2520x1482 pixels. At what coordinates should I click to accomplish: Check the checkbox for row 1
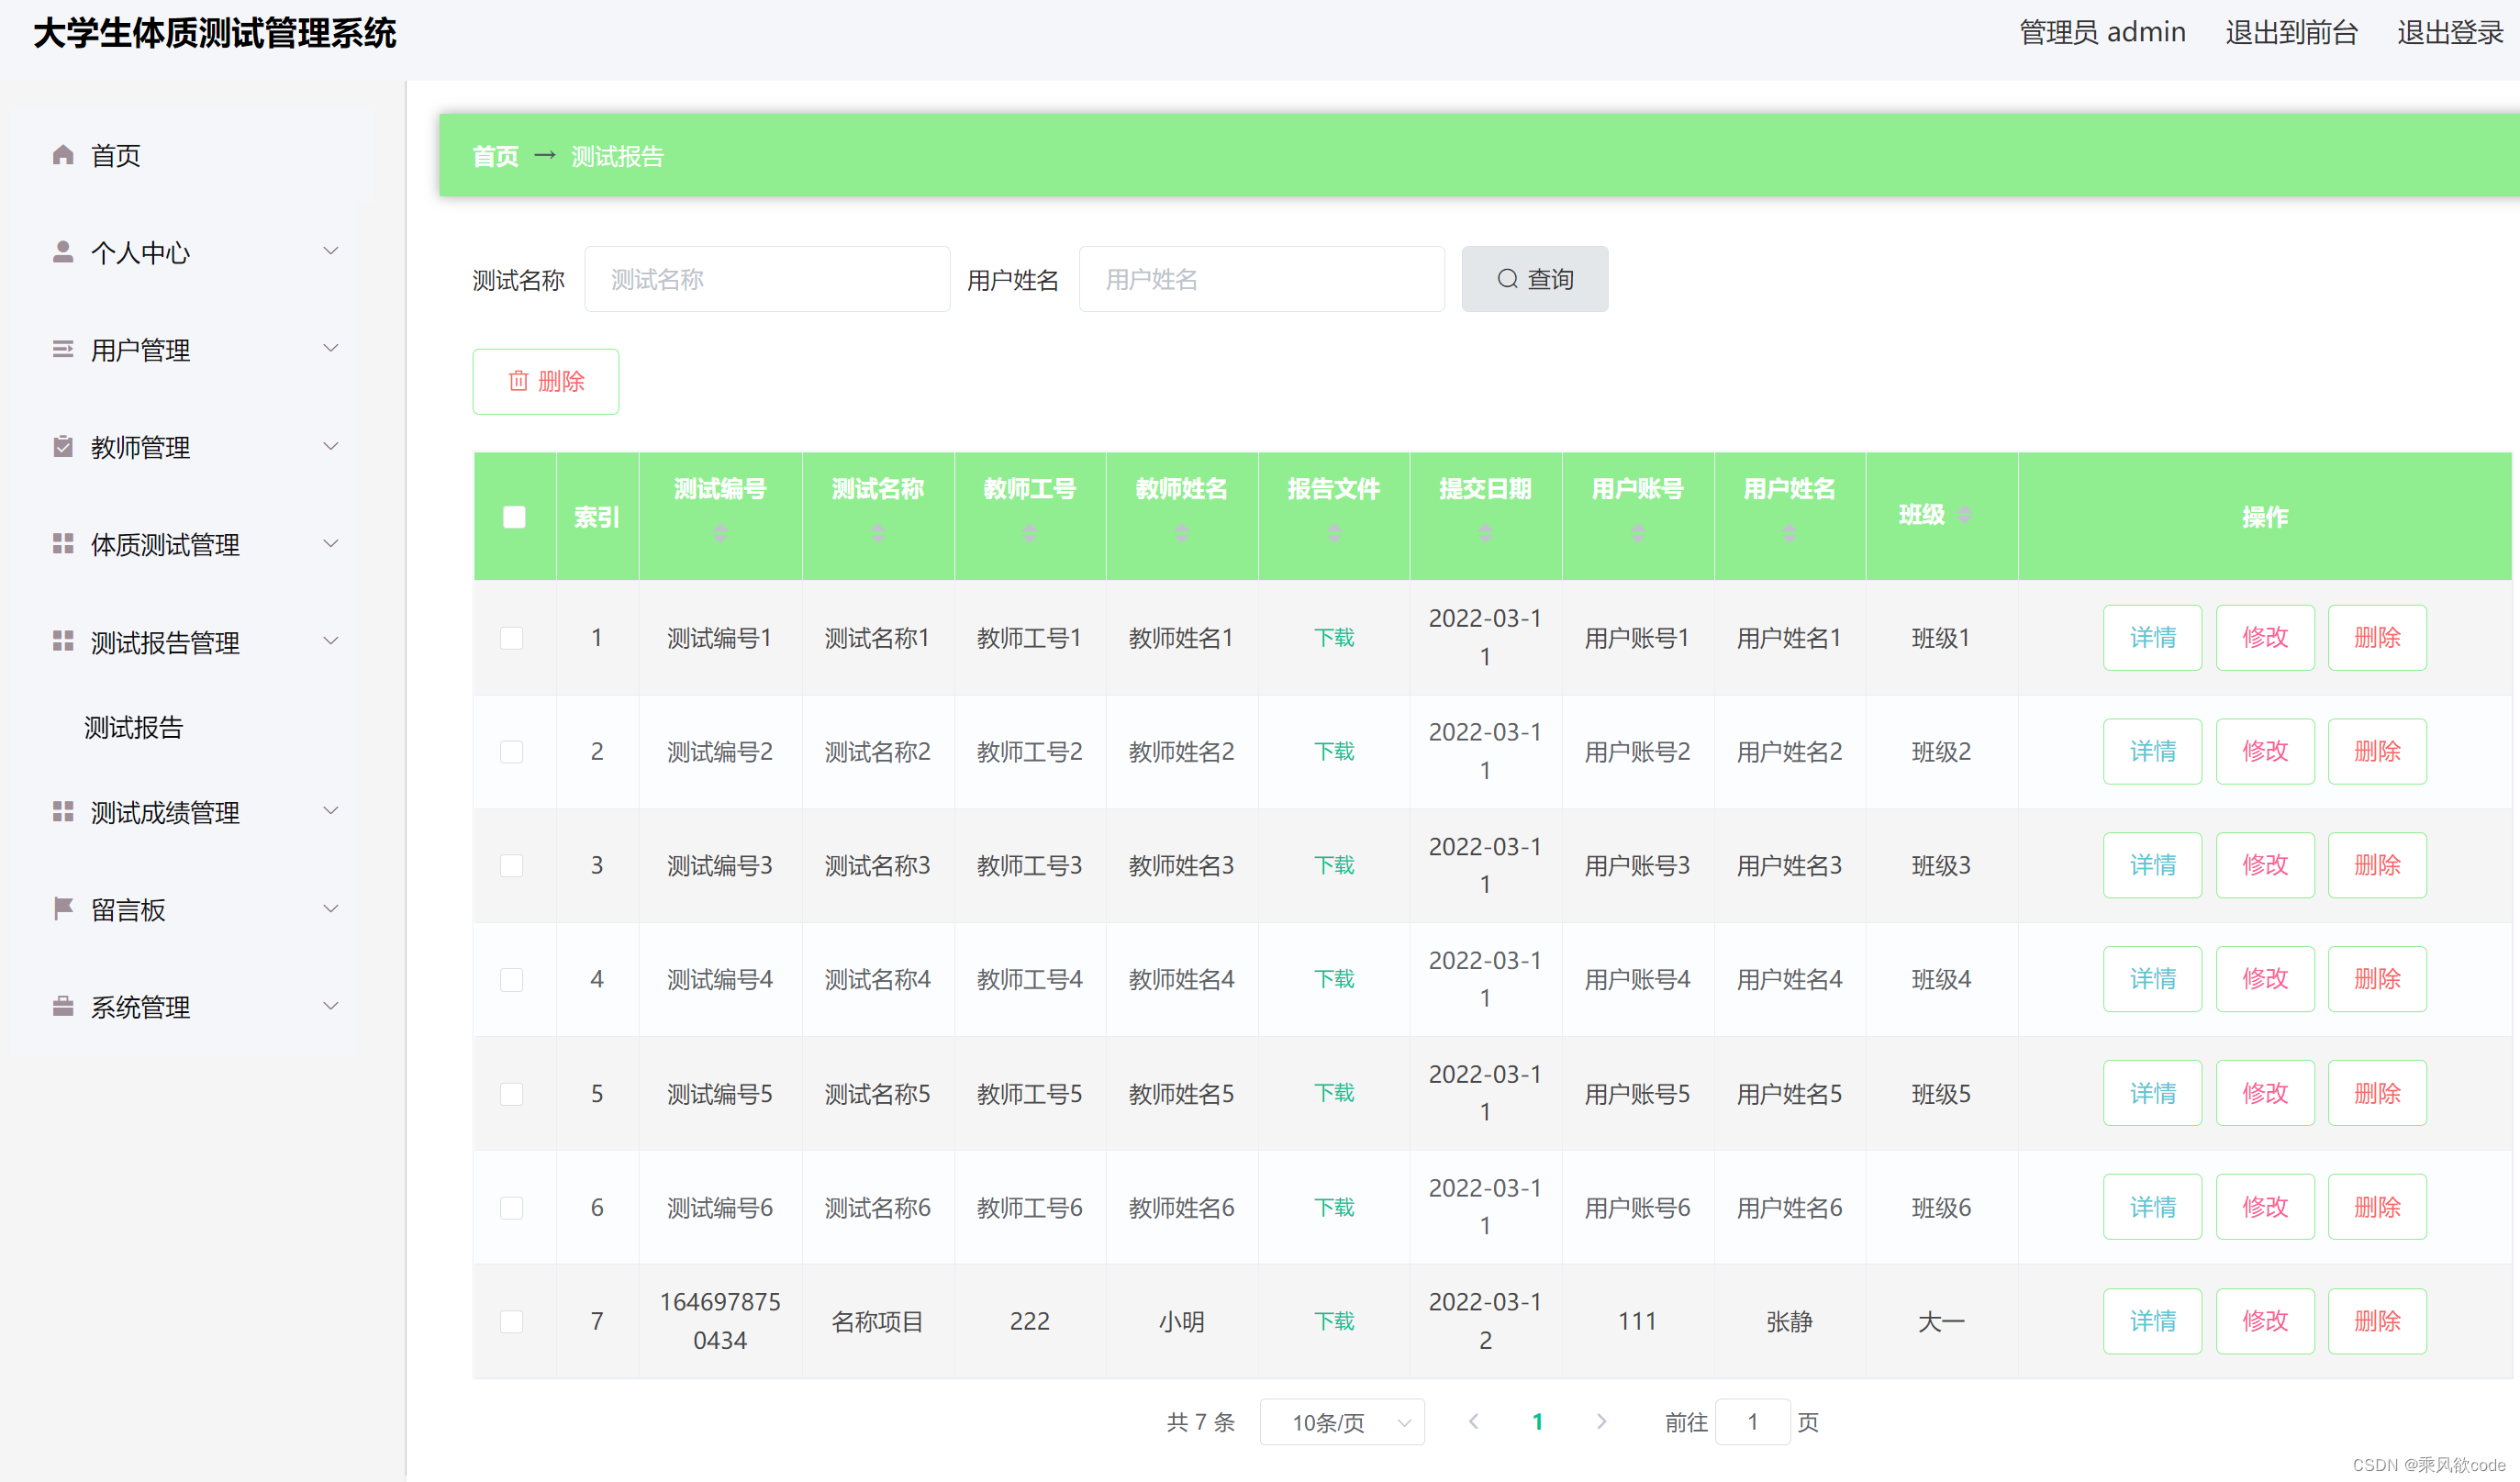tap(512, 638)
